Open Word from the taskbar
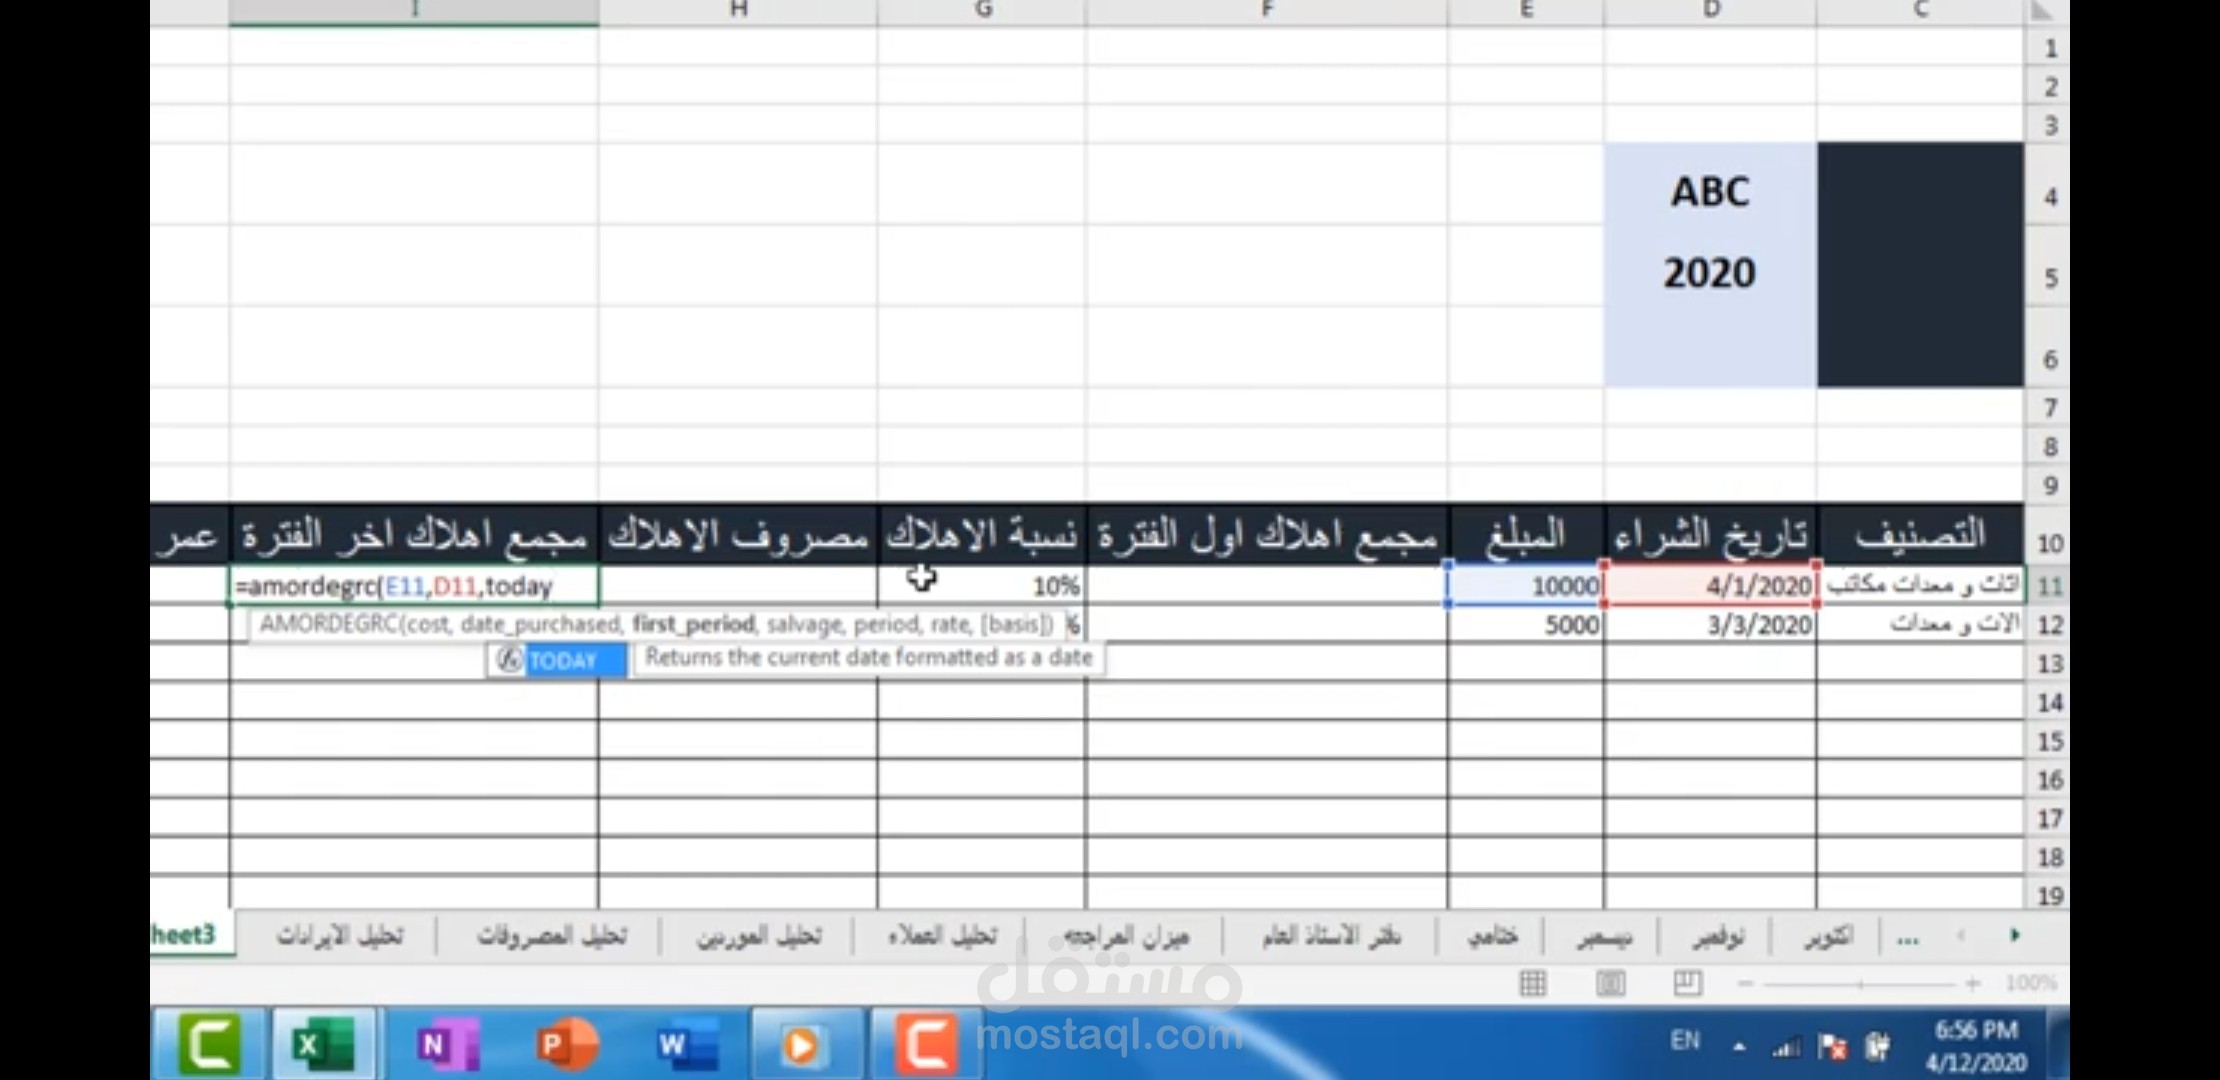 point(686,1045)
